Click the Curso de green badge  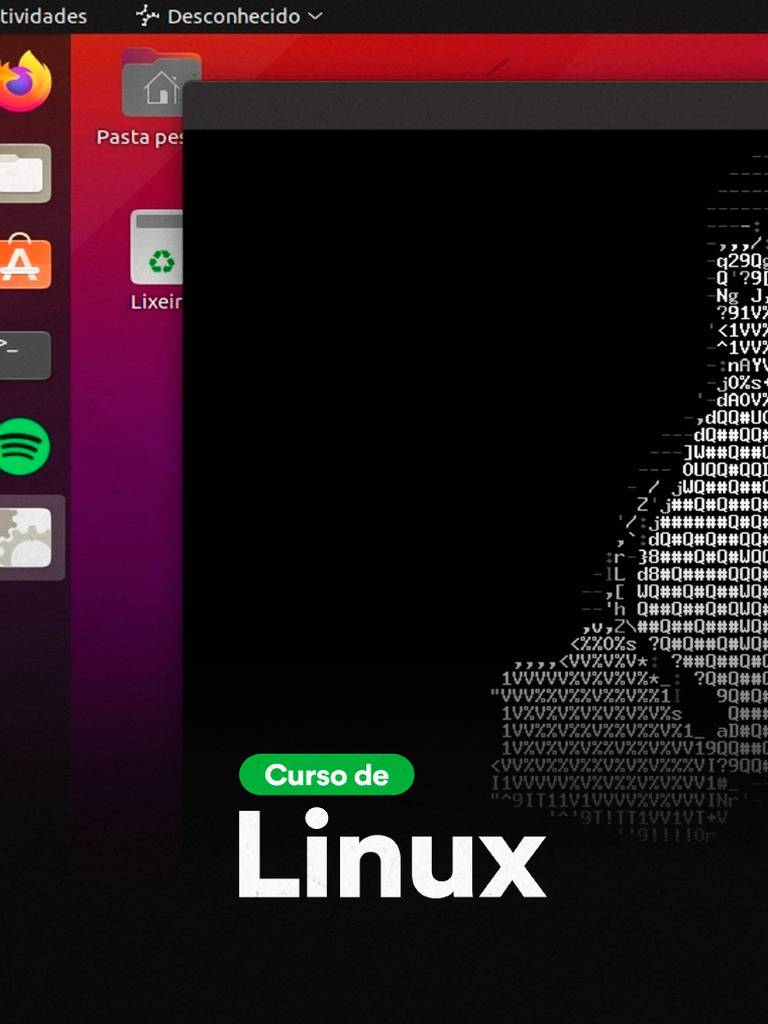click(327, 775)
